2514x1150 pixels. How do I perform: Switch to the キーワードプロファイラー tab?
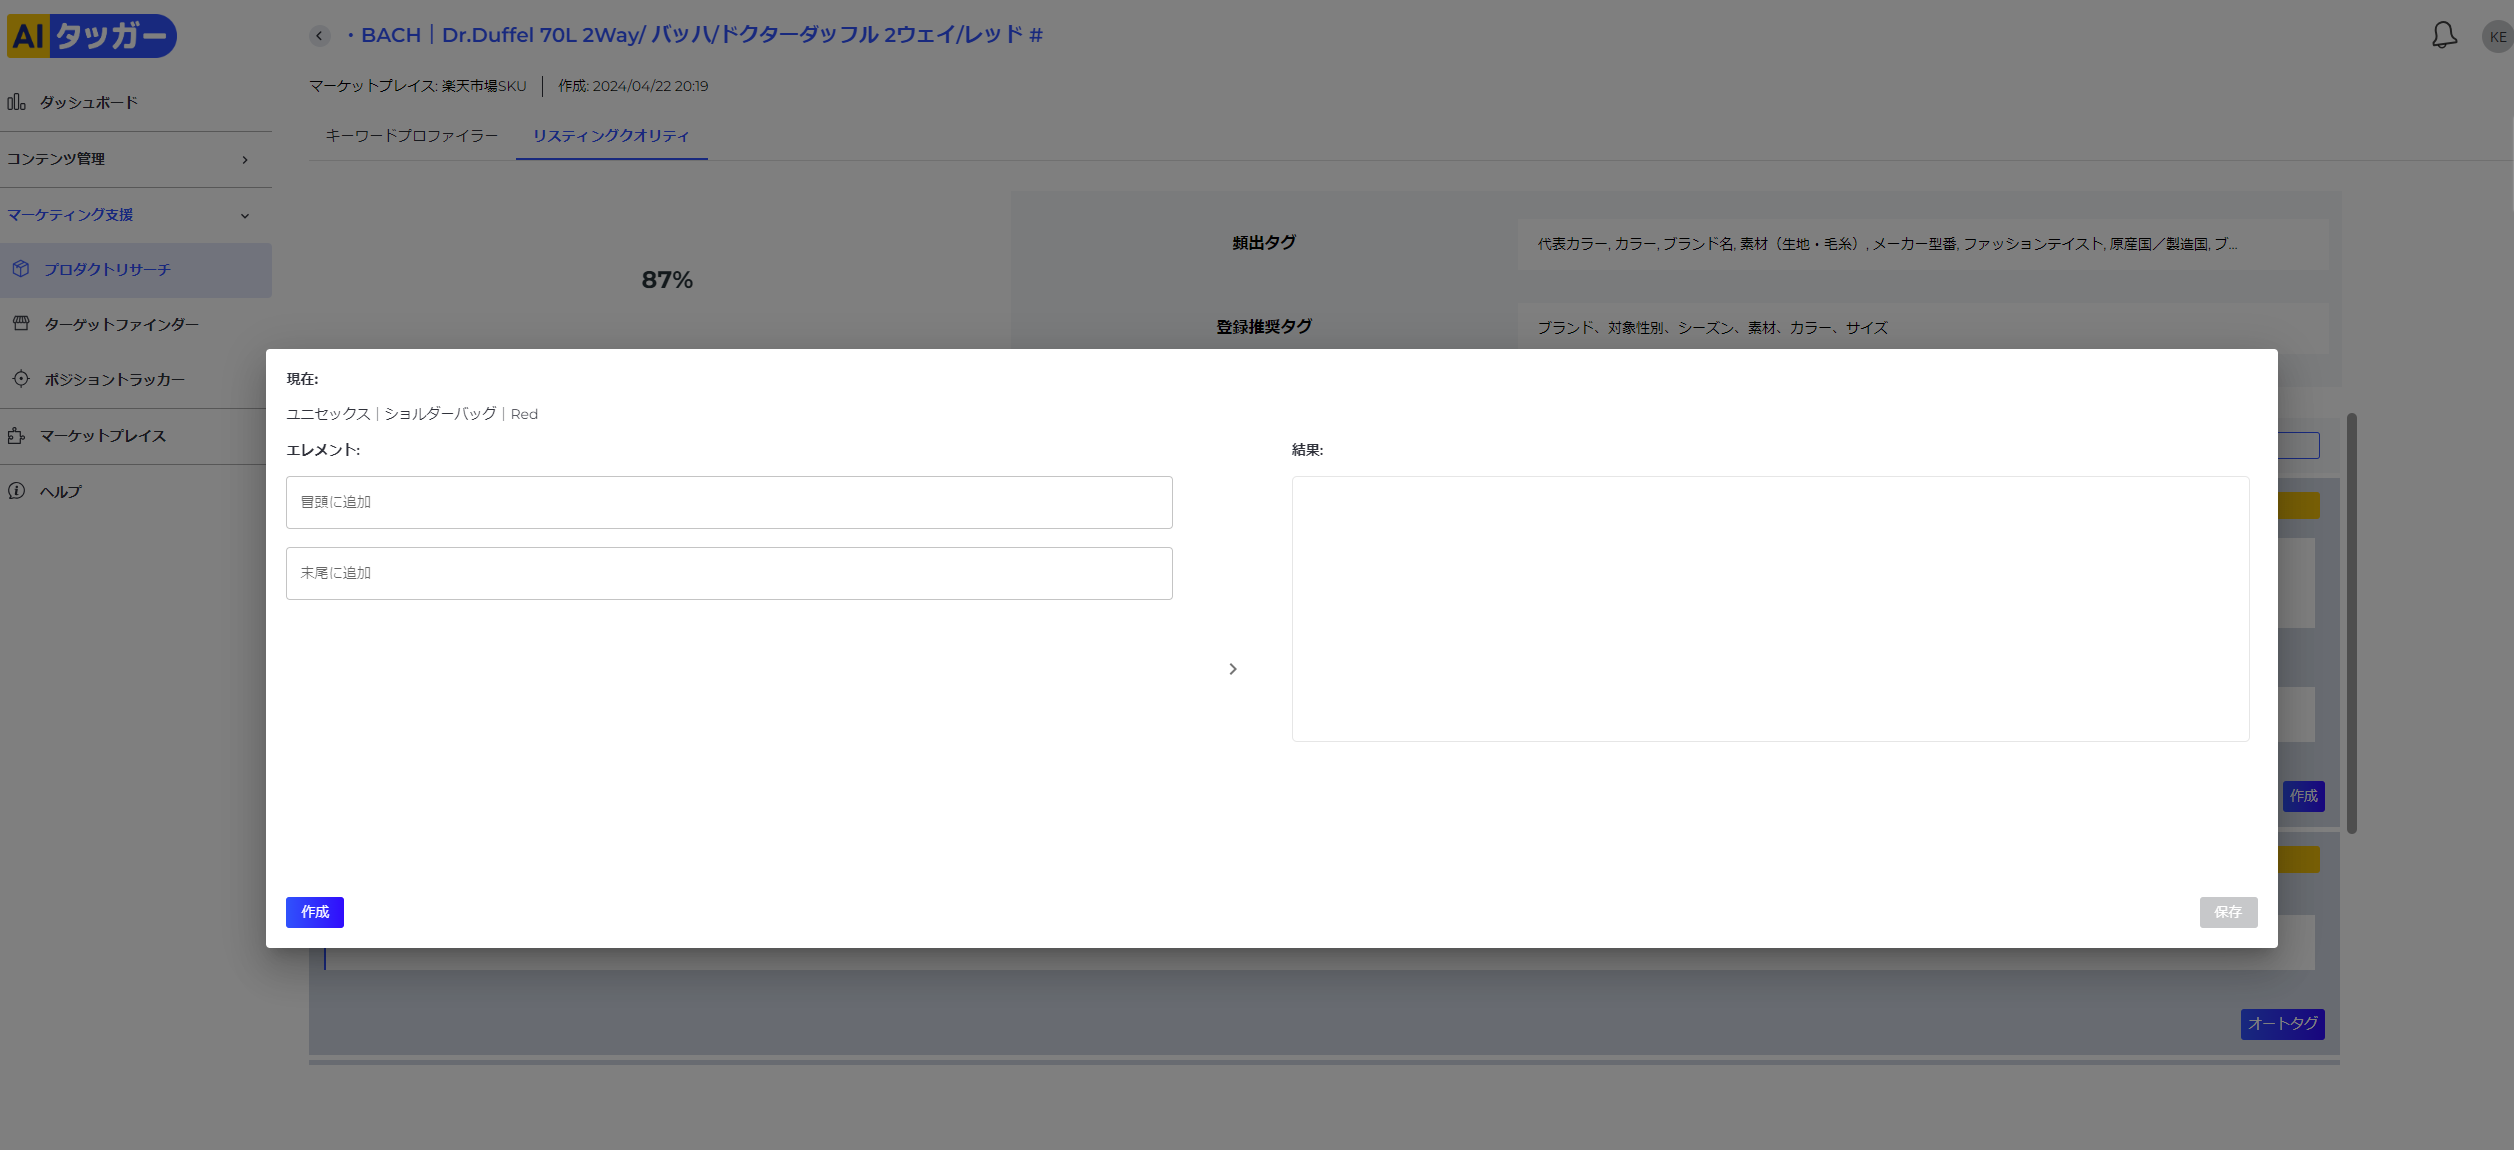pos(411,136)
